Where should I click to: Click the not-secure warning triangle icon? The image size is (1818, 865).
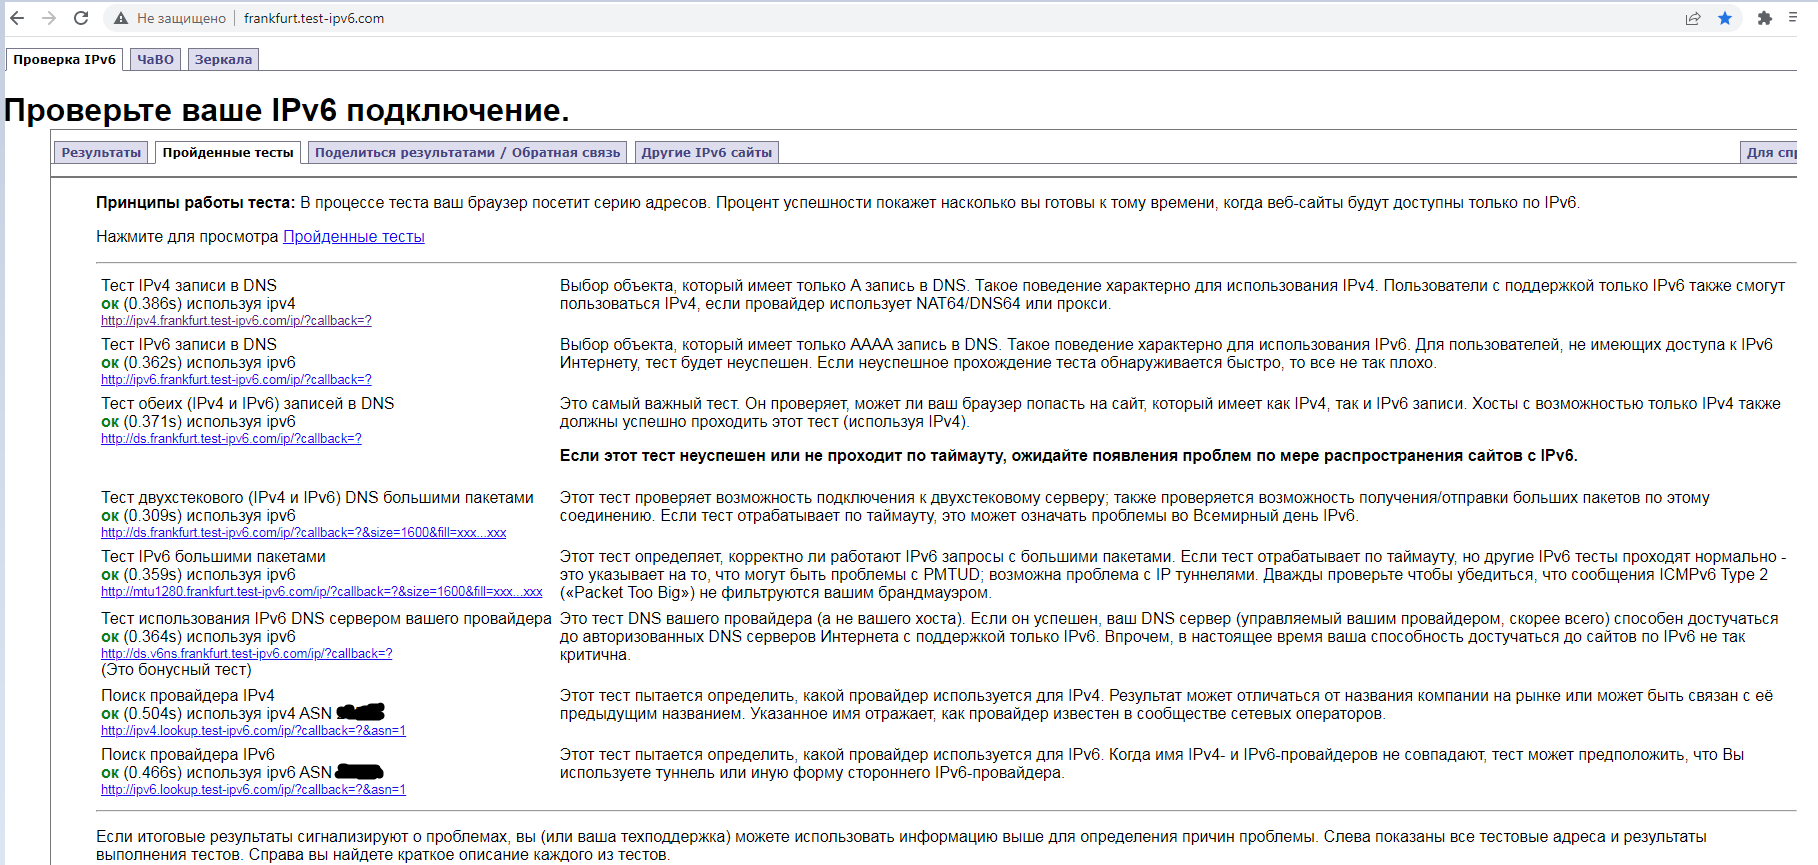point(121,18)
